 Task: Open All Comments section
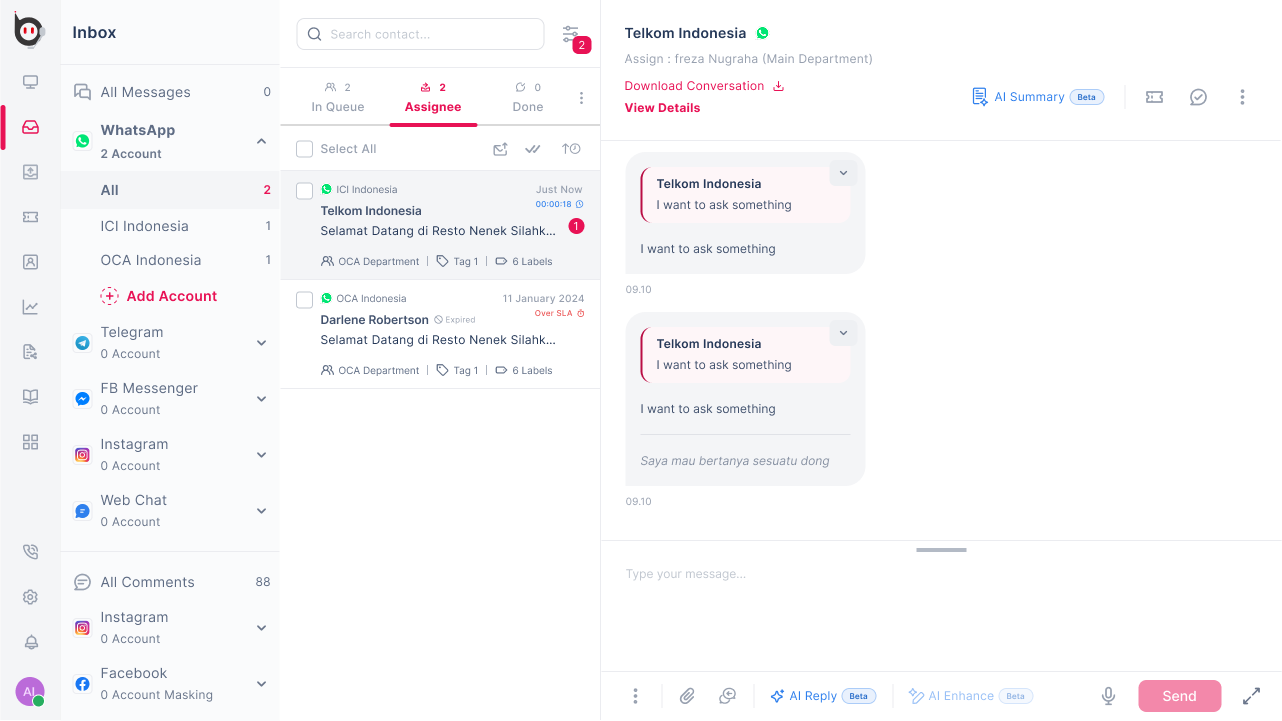pos(170,582)
